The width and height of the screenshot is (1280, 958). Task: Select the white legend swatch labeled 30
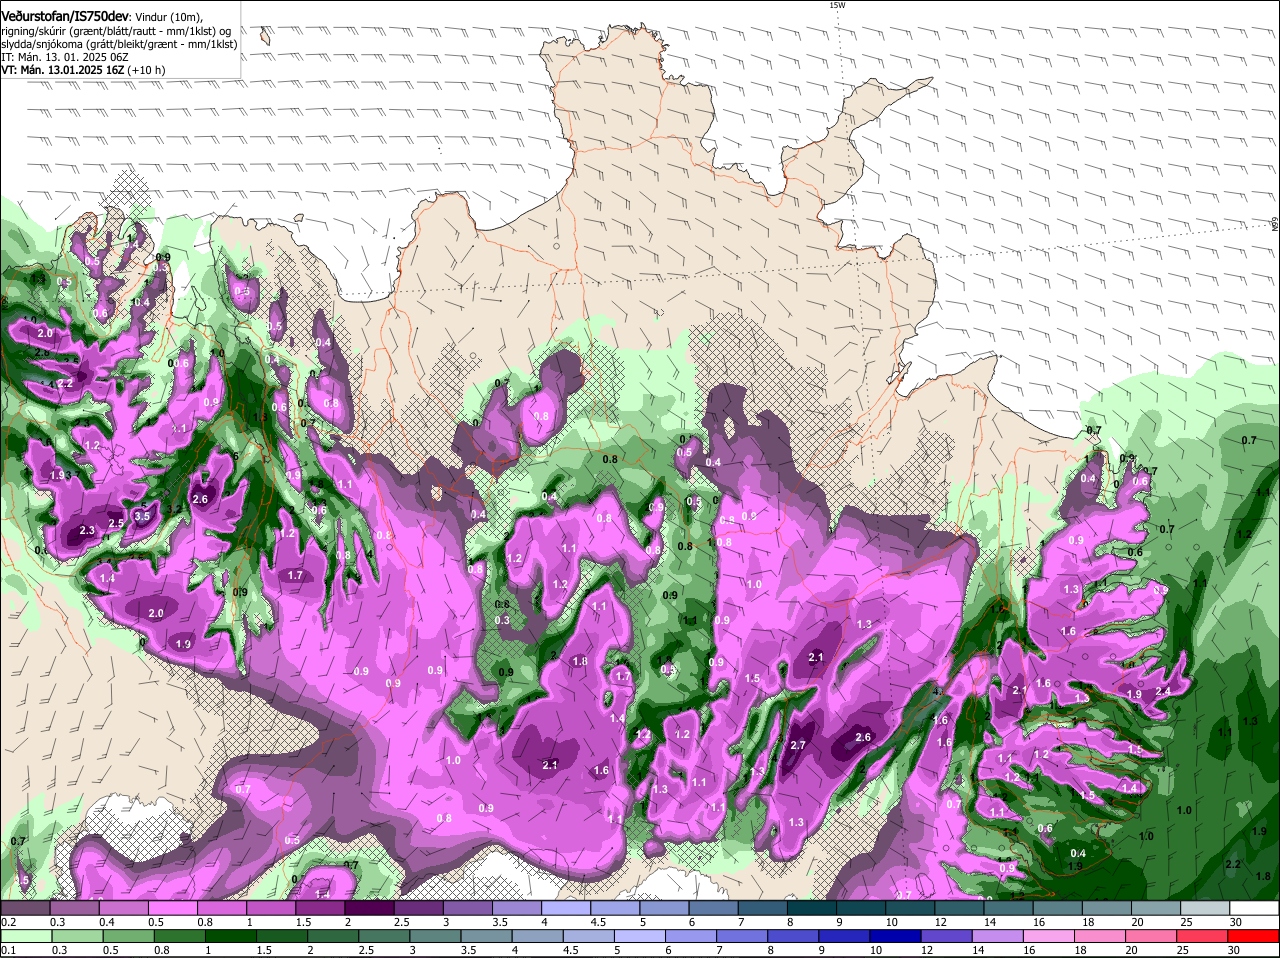1254,907
